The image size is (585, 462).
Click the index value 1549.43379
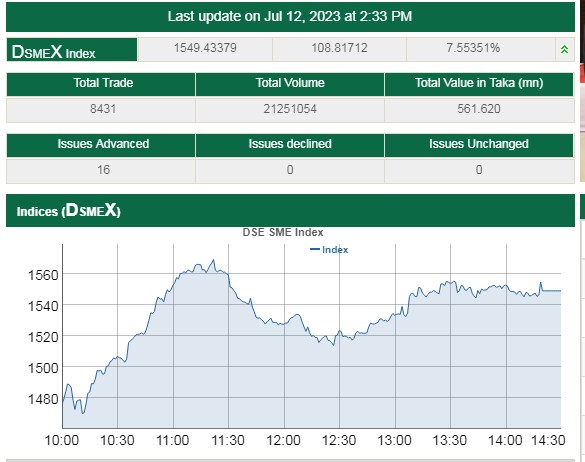tap(205, 48)
